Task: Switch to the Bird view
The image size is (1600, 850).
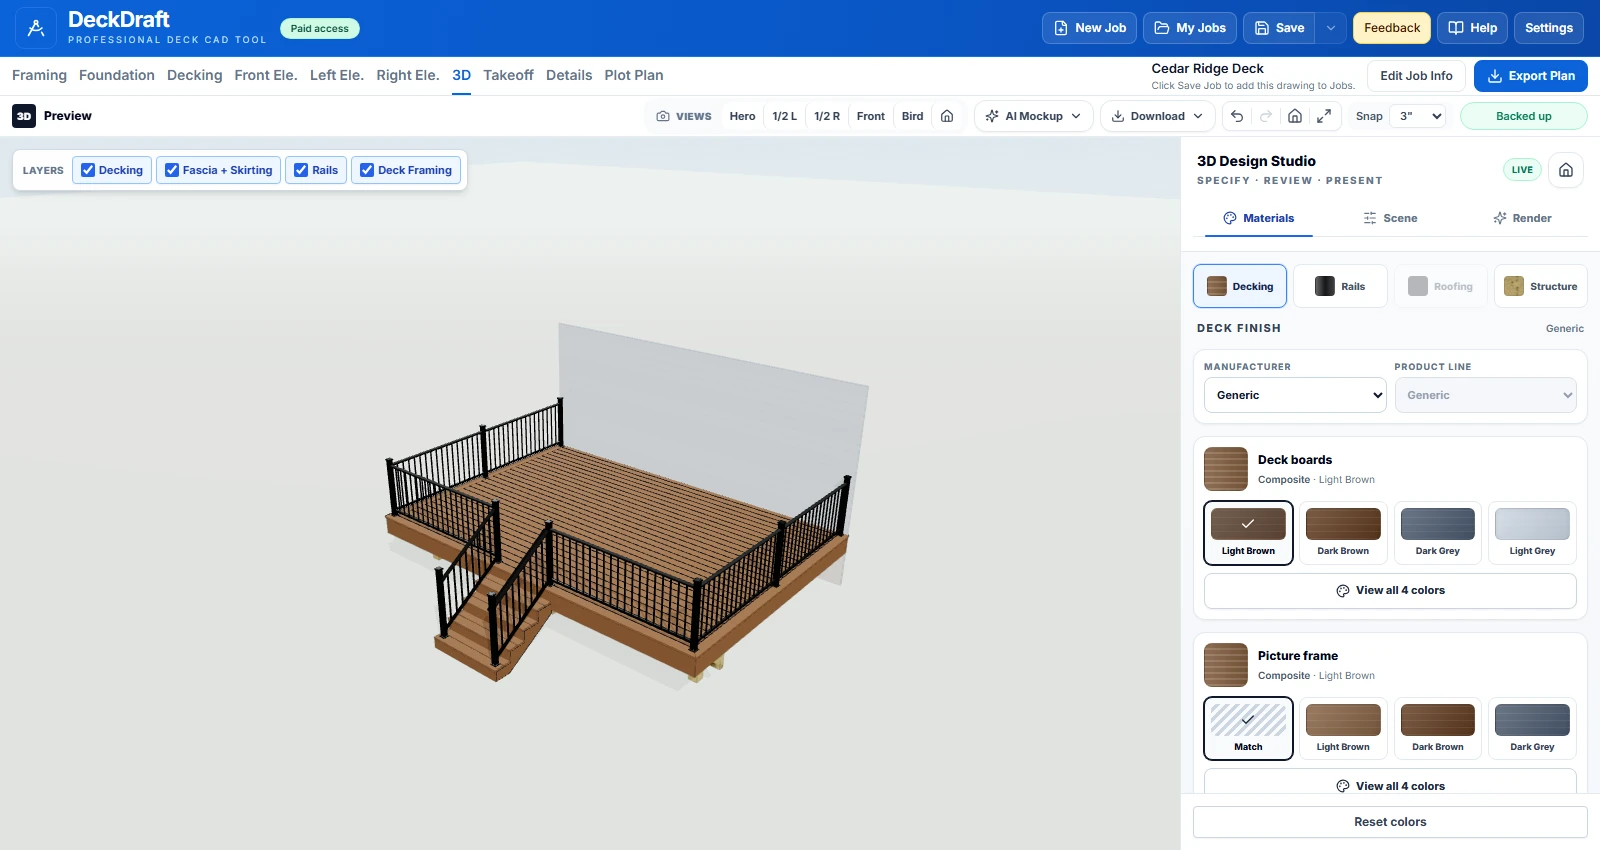Action: pyautogui.click(x=912, y=116)
